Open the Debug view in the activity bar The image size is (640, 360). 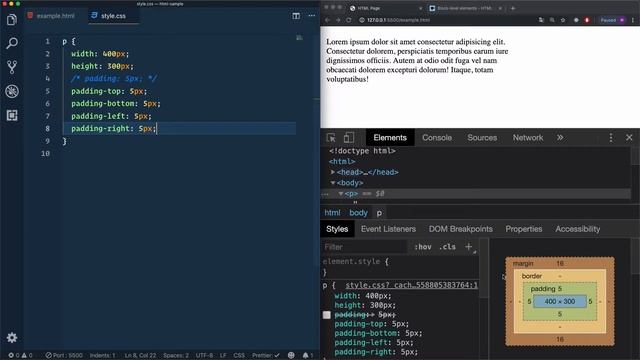[x=12, y=91]
